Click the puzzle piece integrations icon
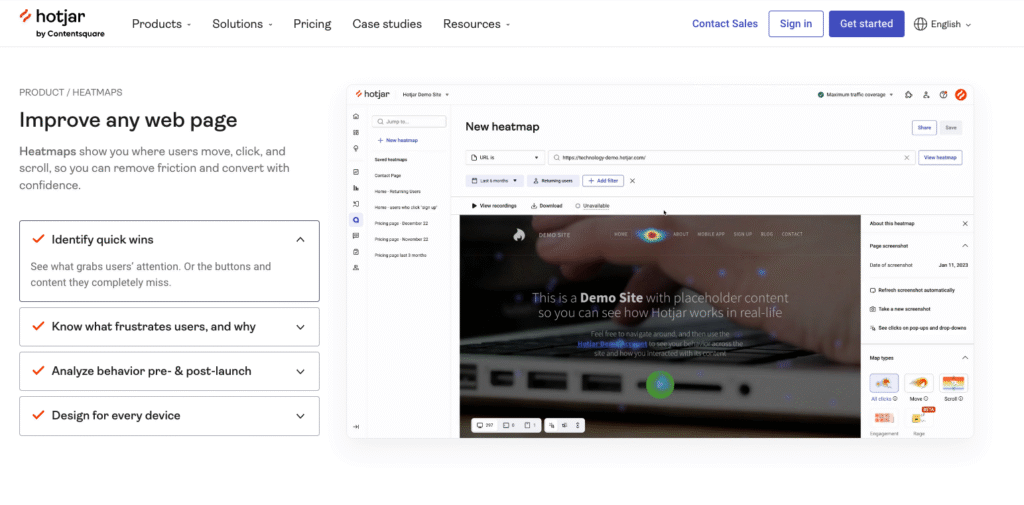The image size is (1024, 505). (x=908, y=95)
